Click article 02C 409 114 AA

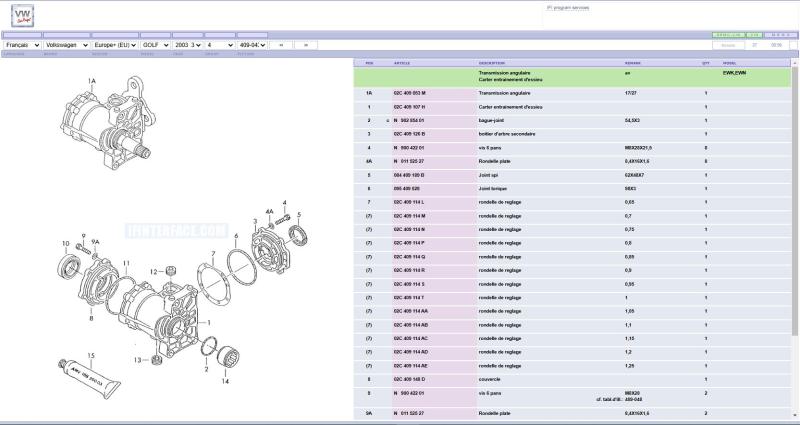tap(411, 311)
